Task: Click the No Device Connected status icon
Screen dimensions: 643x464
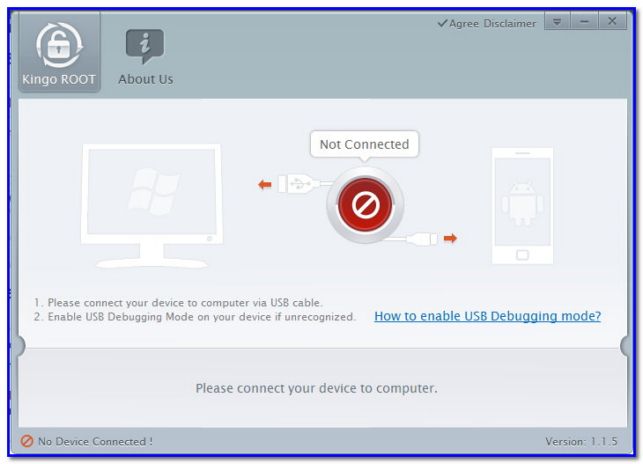Action: [27, 441]
